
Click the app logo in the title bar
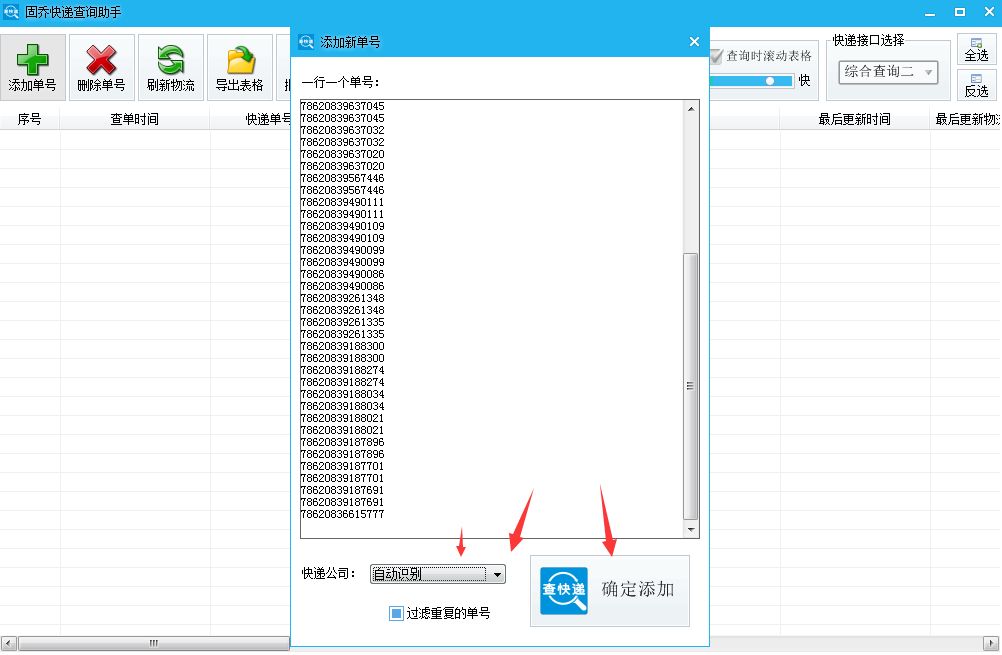10,10
